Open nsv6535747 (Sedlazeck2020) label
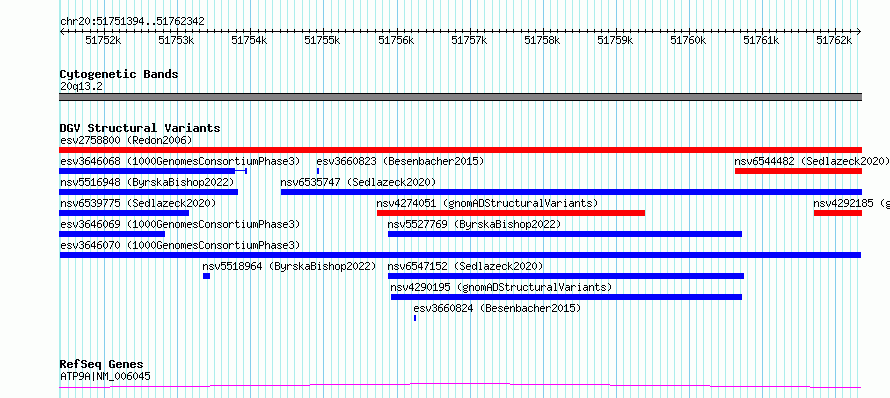The image size is (890, 398). 358,182
